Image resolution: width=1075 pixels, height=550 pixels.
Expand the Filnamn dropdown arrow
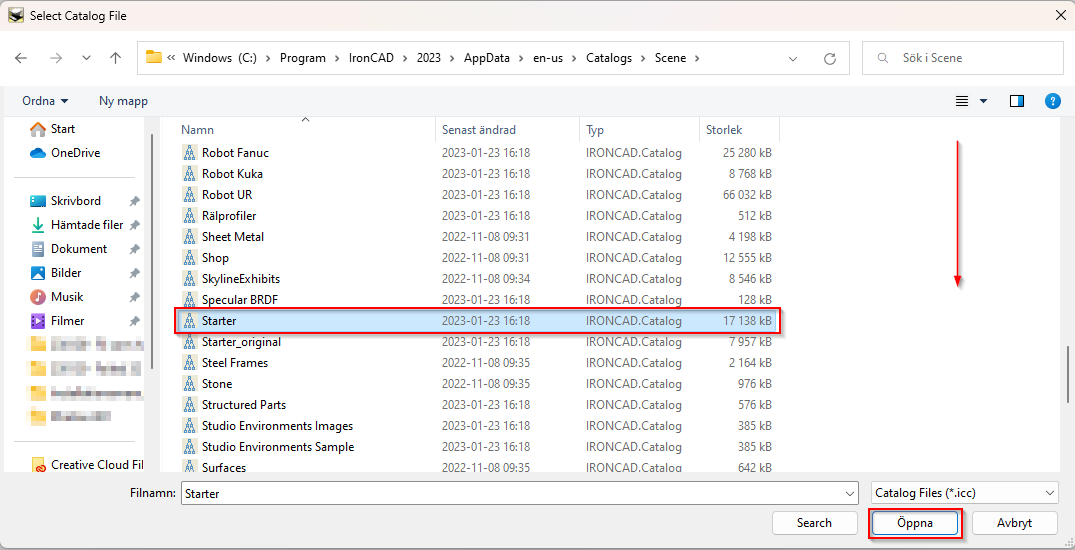[x=851, y=493]
